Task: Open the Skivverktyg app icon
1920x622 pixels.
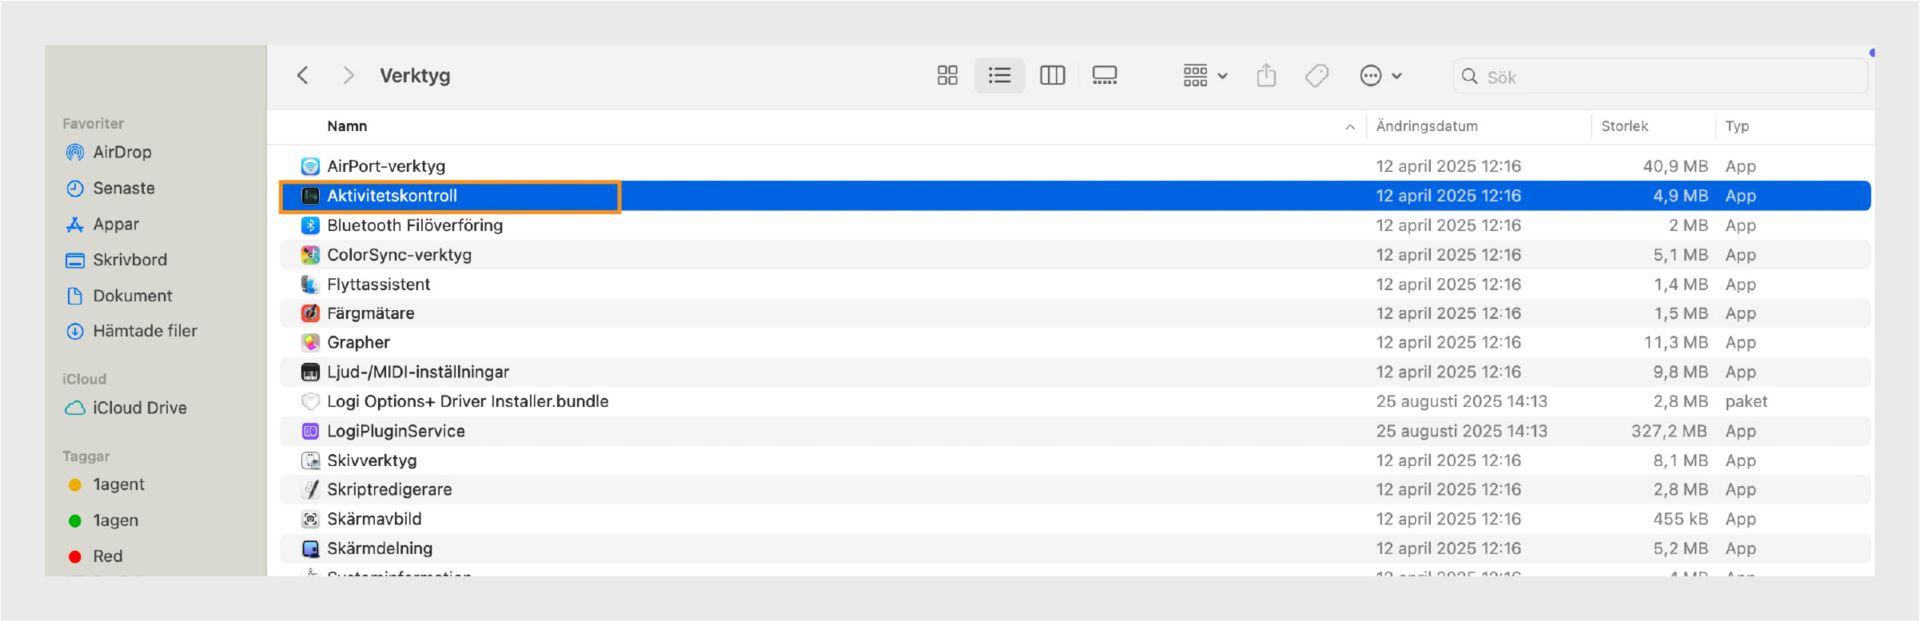Action: pos(310,461)
